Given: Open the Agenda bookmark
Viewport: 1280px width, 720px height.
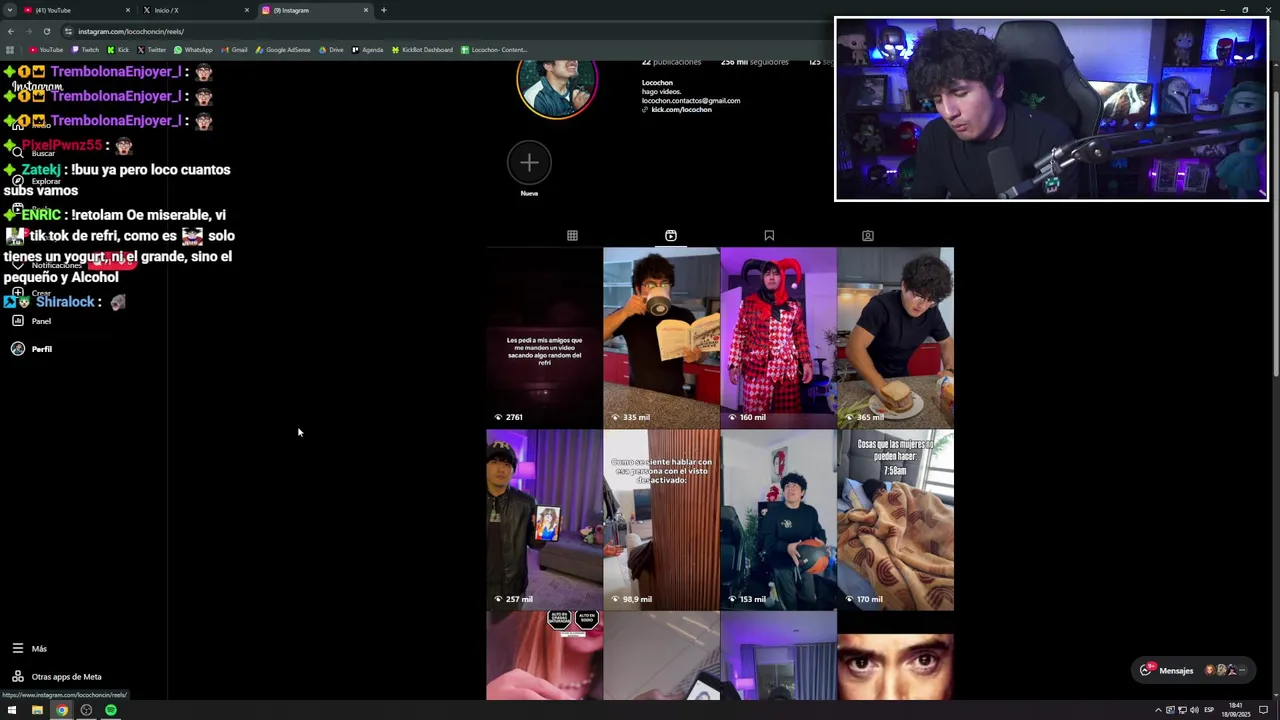Looking at the screenshot, I should 367,50.
